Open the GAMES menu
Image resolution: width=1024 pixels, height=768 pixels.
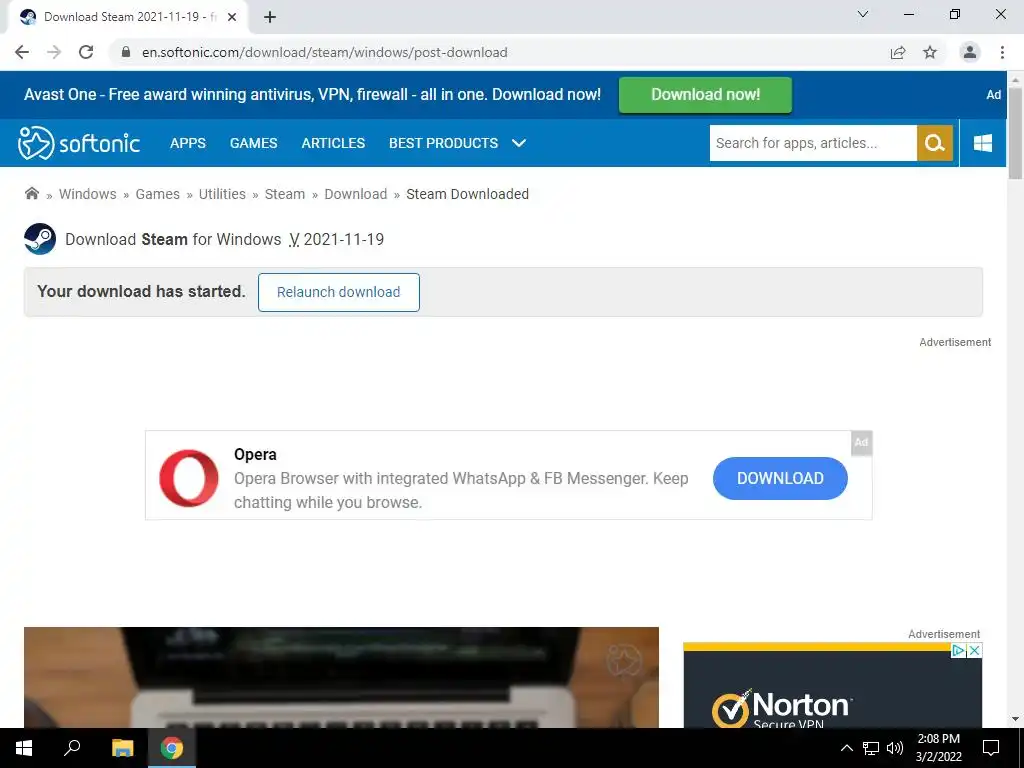click(253, 143)
